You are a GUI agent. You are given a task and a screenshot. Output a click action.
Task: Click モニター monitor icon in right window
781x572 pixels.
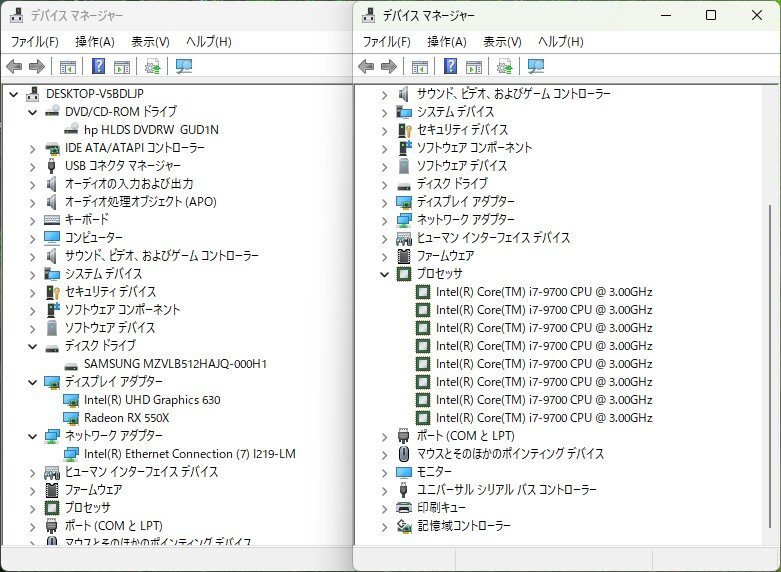404,472
